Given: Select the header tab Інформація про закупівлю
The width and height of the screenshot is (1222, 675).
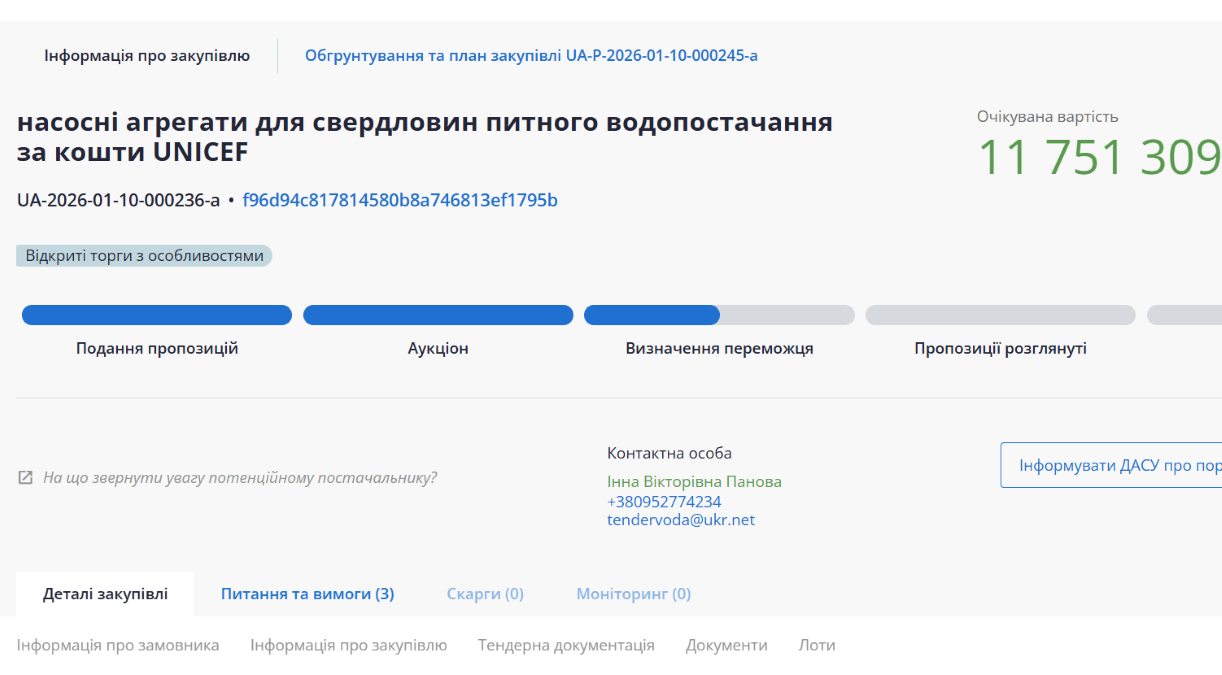Looking at the screenshot, I should [x=147, y=55].
